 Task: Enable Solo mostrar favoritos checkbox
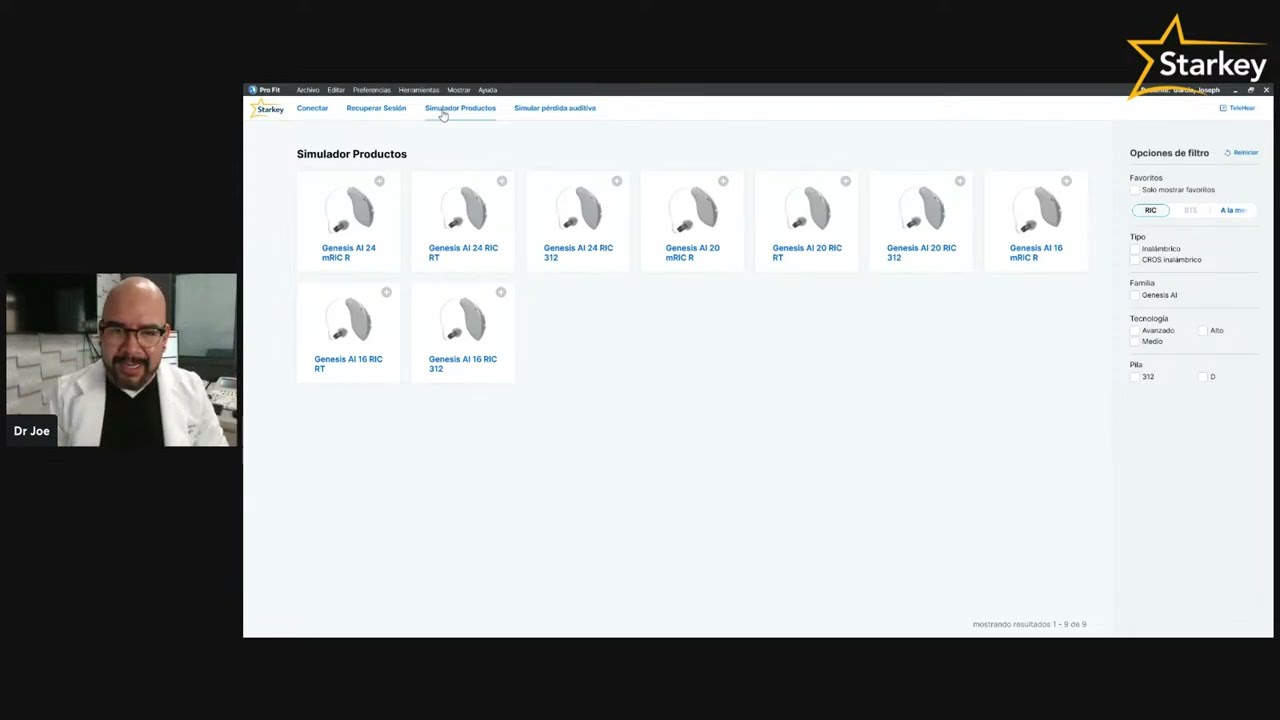point(1135,190)
